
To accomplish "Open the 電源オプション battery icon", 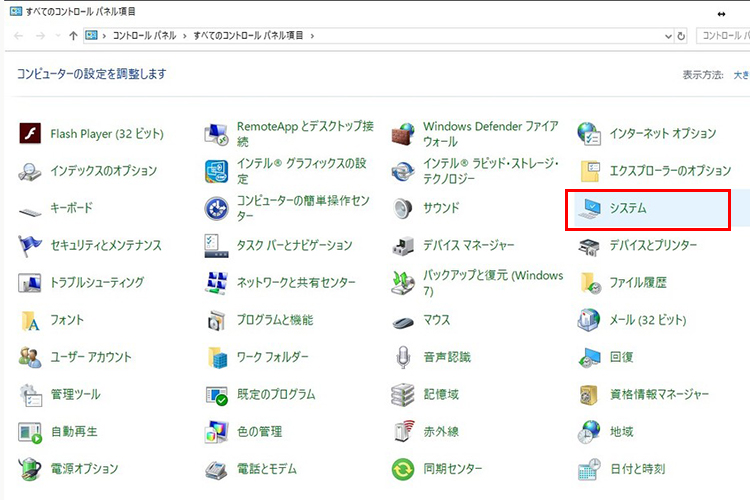I will tap(30, 469).
